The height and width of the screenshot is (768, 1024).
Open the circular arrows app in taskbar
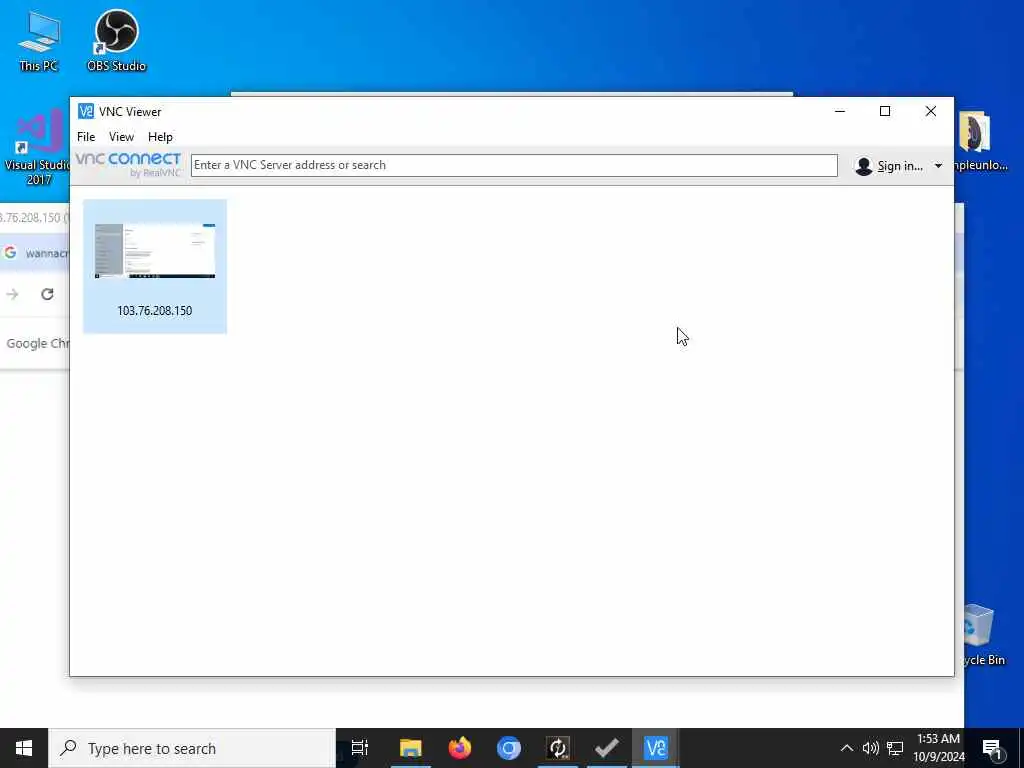pyautogui.click(x=558, y=748)
